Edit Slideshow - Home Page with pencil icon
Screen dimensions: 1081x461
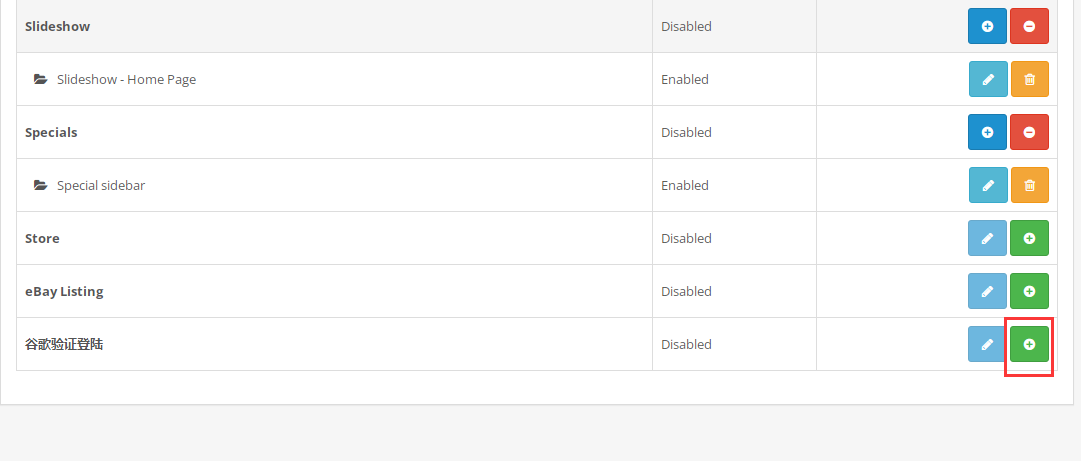coord(988,79)
